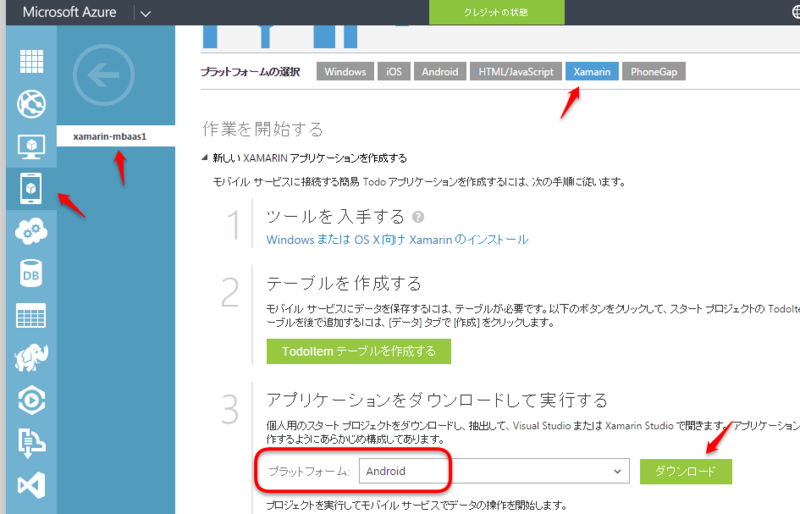The width and height of the screenshot is (800, 514).
Task: Open the Microsoft Azure header dropdown chevron
Action: tap(145, 13)
